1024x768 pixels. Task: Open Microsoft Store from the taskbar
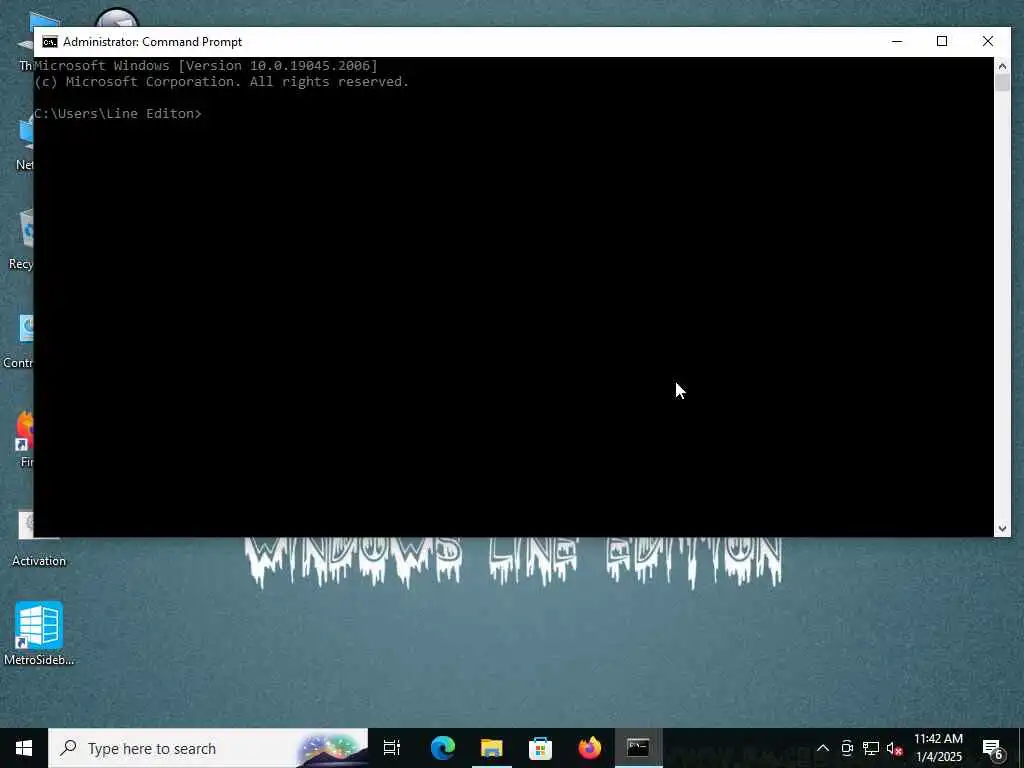click(540, 748)
